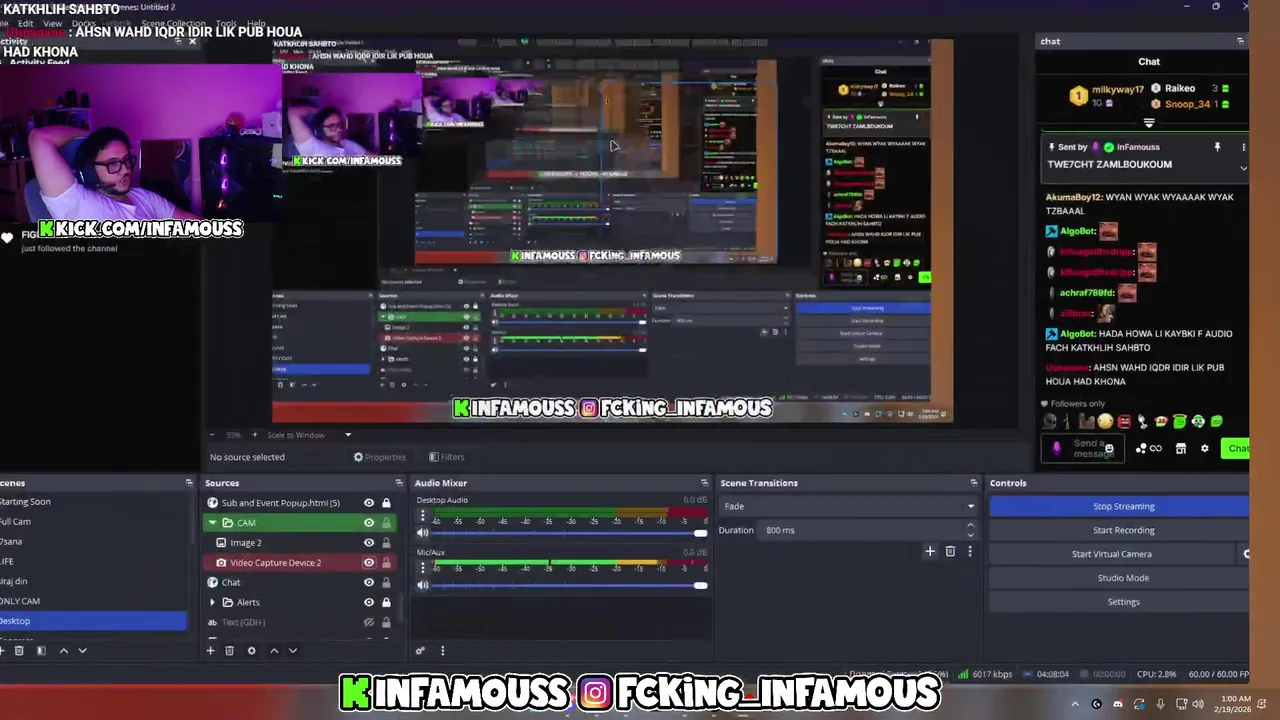Select the Starting Soon scene
Image resolution: width=1280 pixels, height=720 pixels.
92,502
